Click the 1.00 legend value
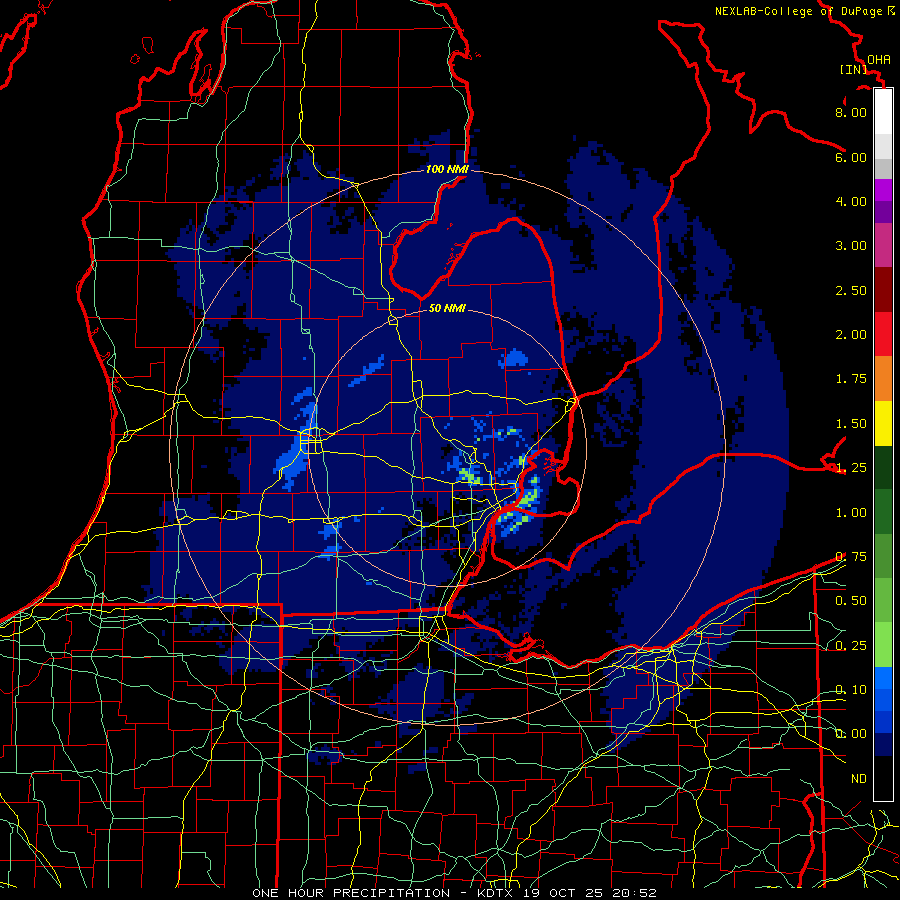900x900 pixels. click(x=851, y=513)
